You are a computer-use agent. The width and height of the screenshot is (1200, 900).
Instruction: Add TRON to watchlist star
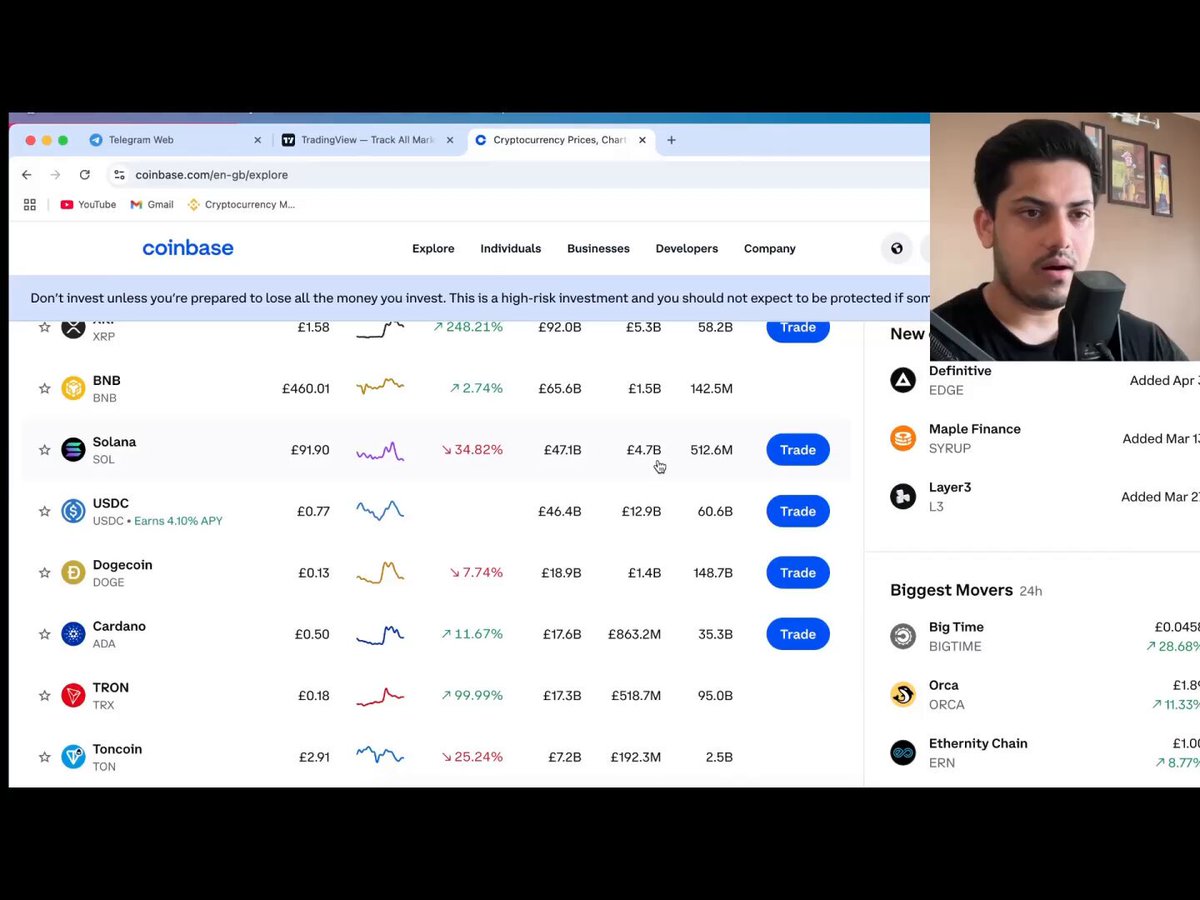[44, 696]
